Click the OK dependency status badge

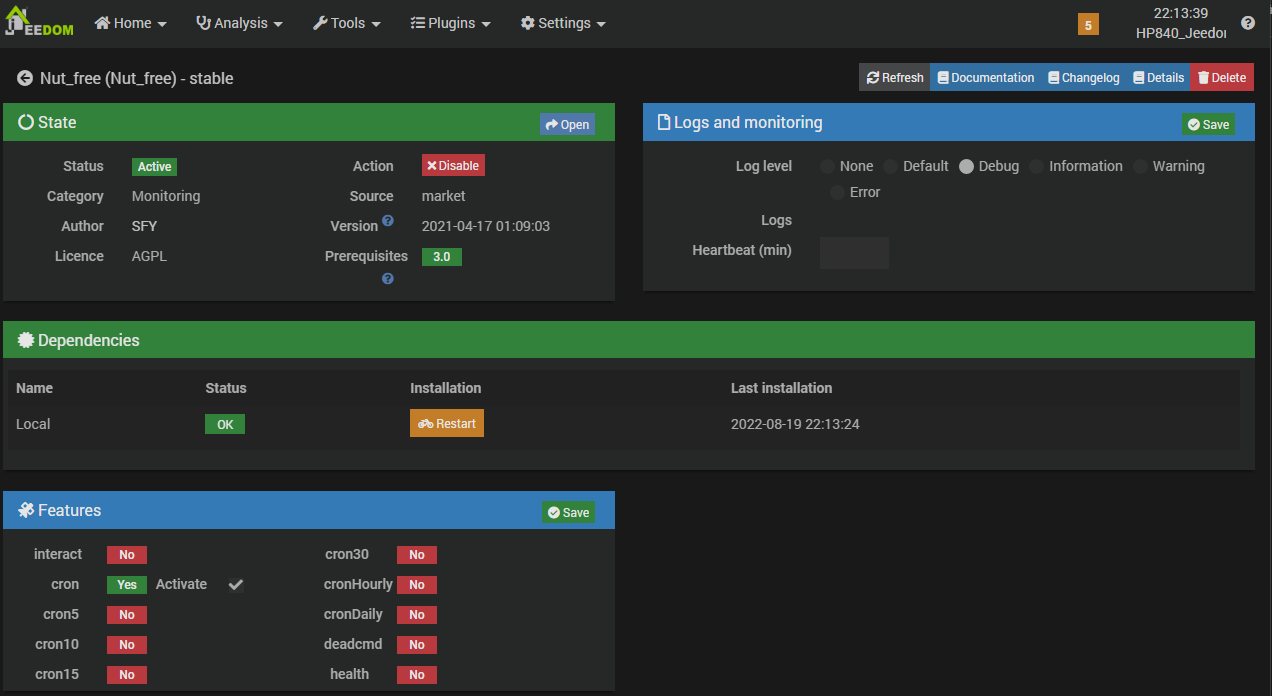coord(225,424)
